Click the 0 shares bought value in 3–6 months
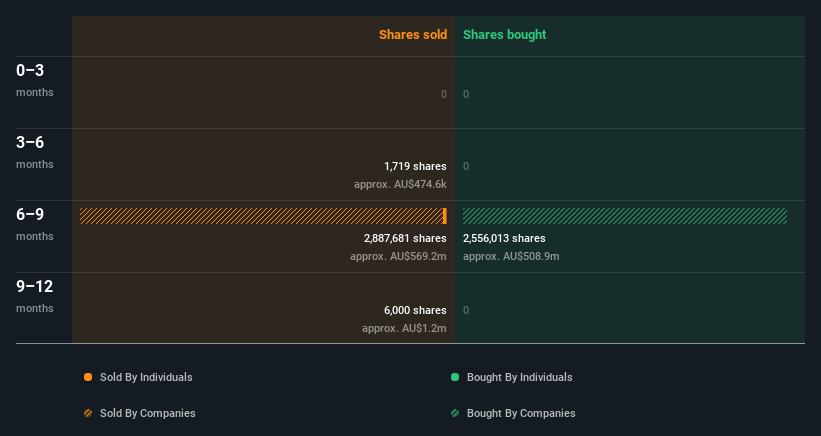821x436 pixels. point(466,166)
